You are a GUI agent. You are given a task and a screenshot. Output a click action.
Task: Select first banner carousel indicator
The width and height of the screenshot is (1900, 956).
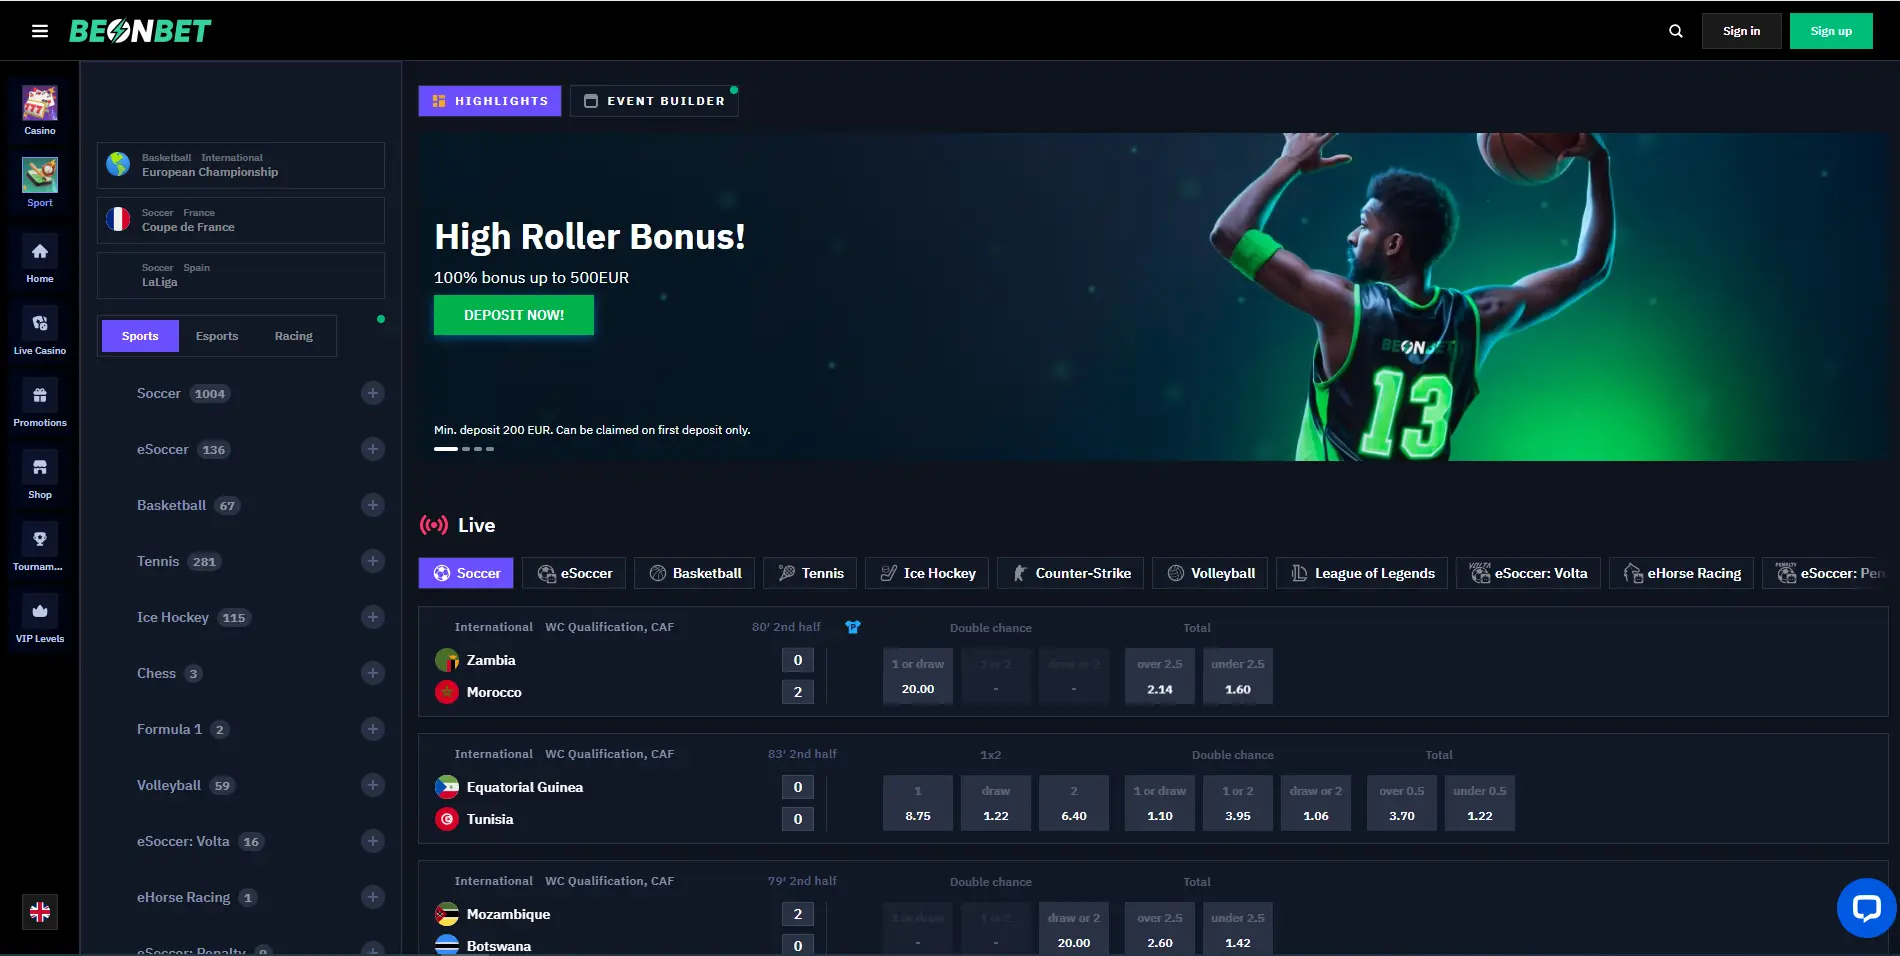point(446,449)
